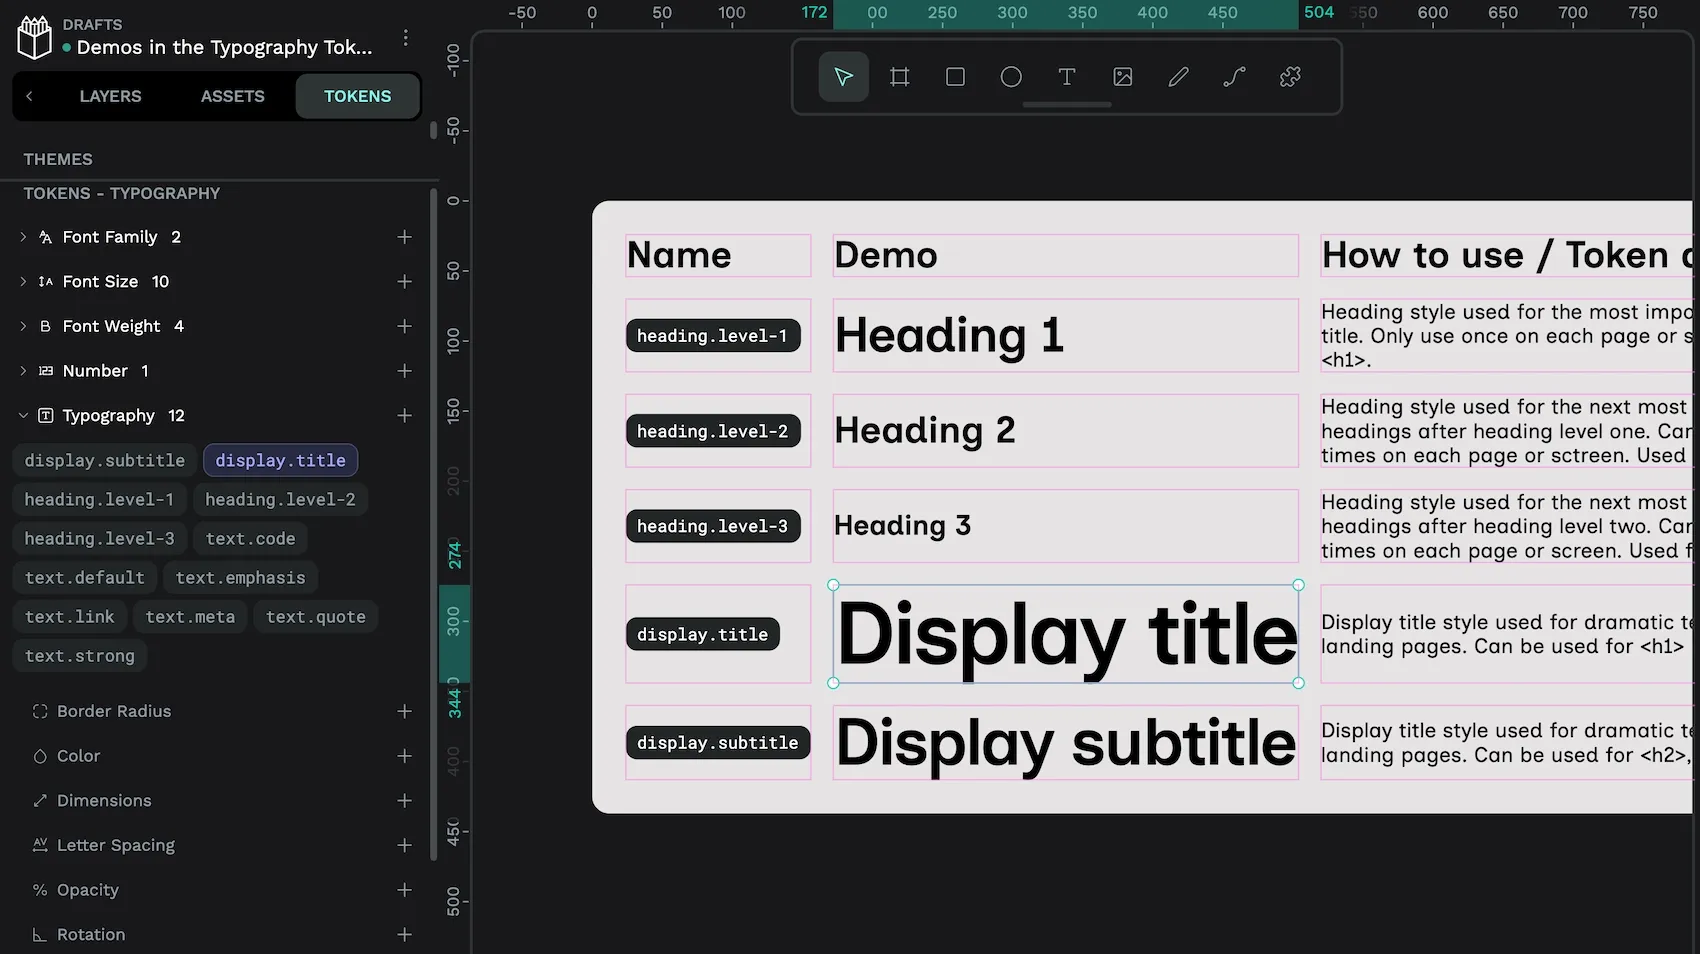Activate the Move selection tool
Screen dimensions: 1700x954
[843, 76]
